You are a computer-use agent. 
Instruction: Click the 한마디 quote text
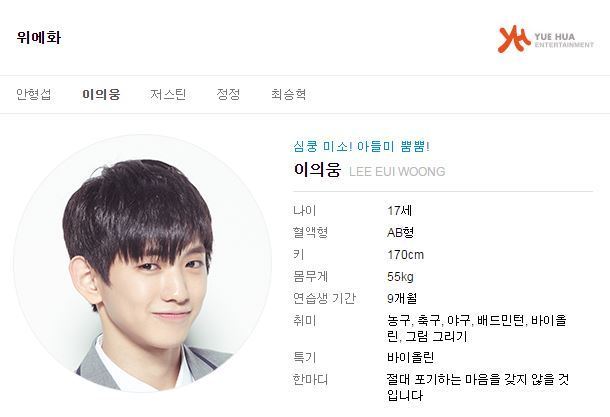click(478, 387)
